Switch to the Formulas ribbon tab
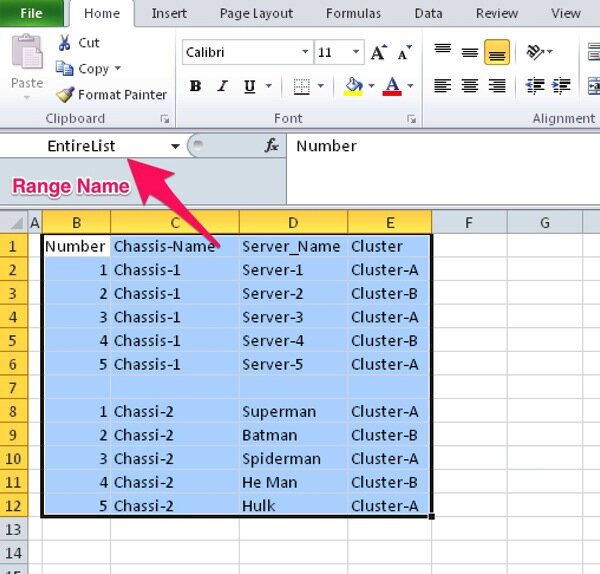This screenshot has width=600, height=574. [354, 13]
